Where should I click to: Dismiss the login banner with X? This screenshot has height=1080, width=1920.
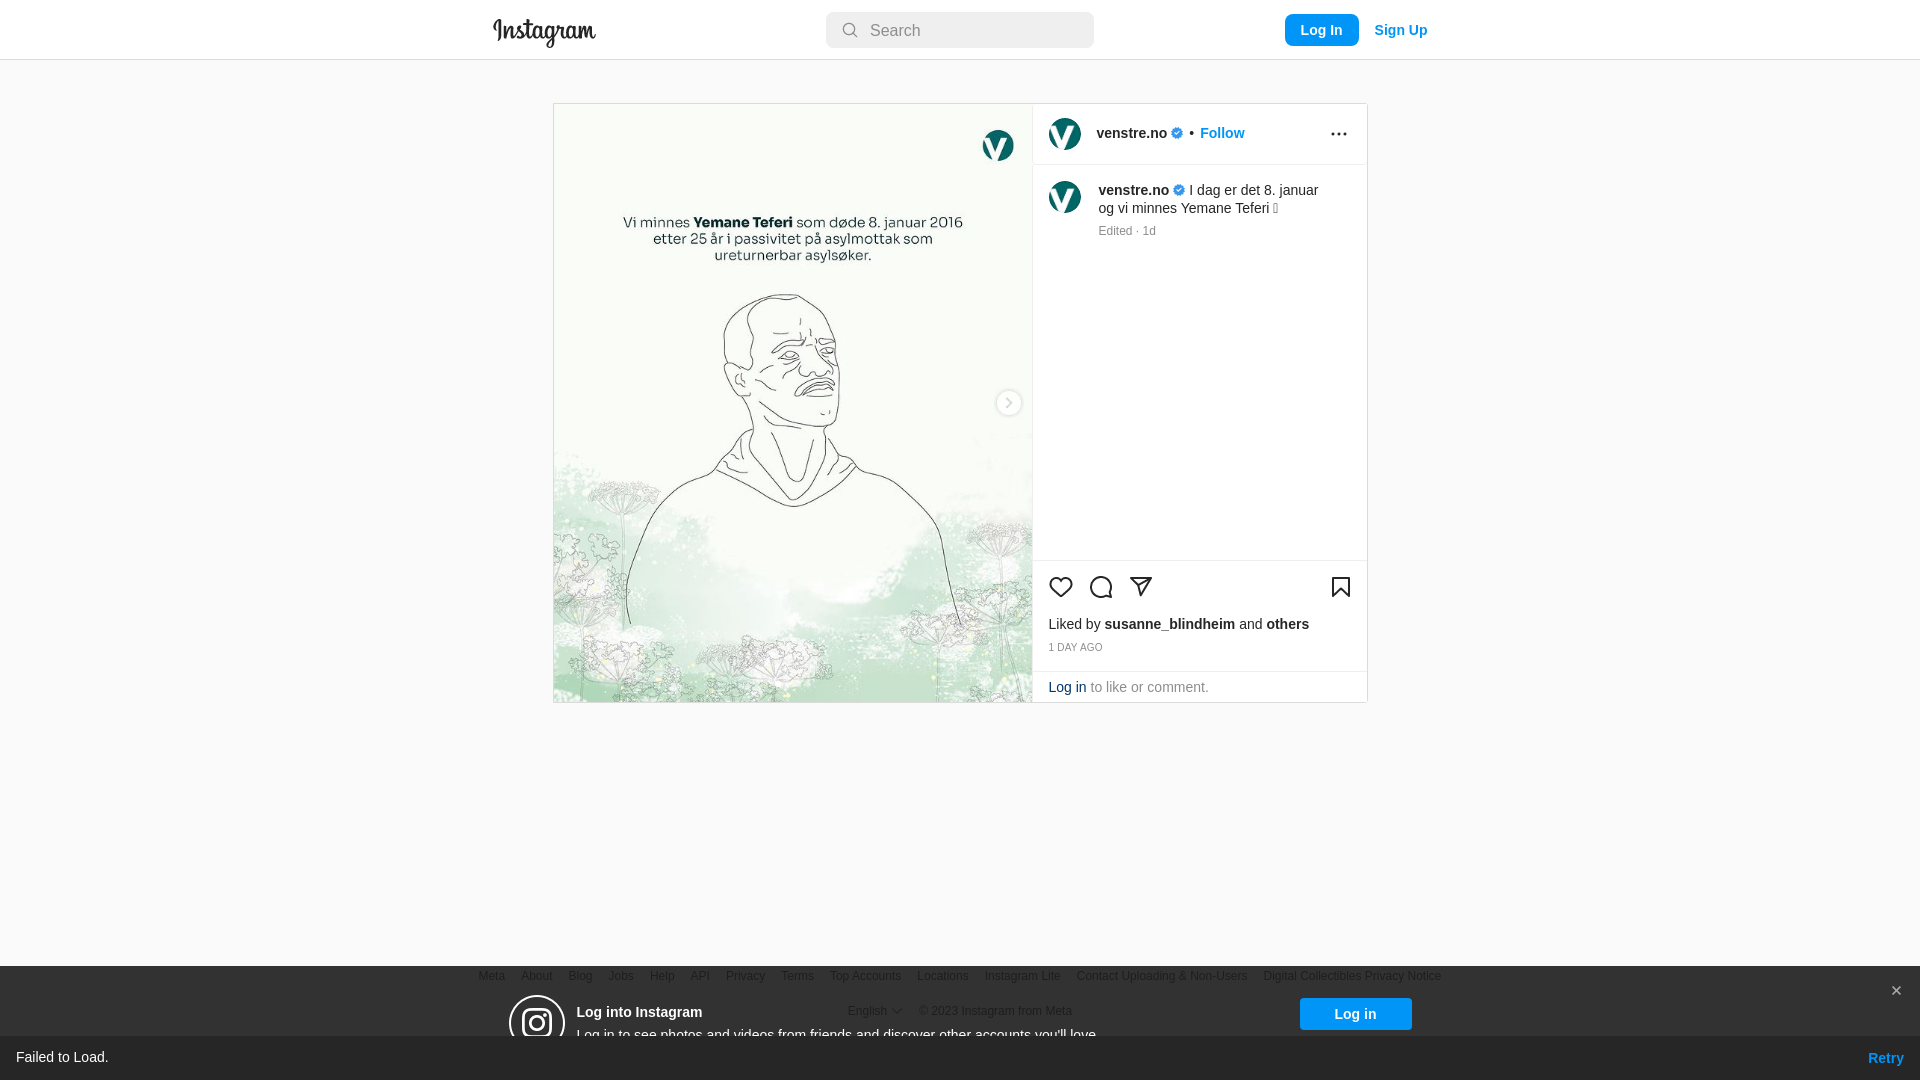click(1895, 991)
